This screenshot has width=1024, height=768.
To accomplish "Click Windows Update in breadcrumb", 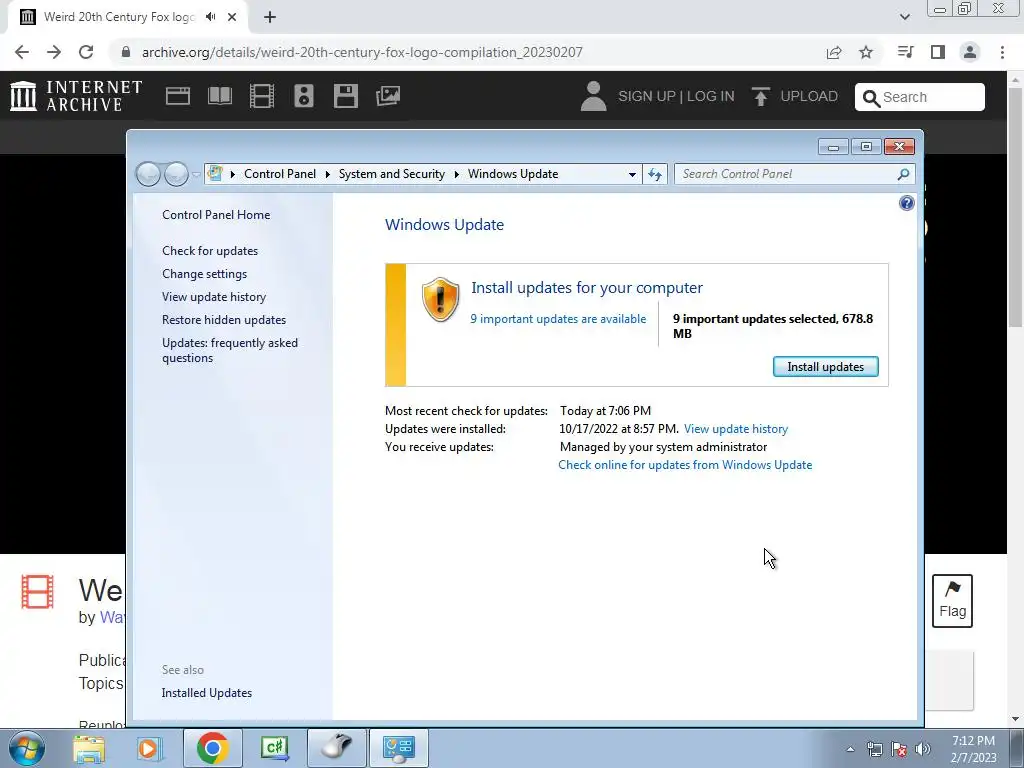I will click(x=513, y=174).
